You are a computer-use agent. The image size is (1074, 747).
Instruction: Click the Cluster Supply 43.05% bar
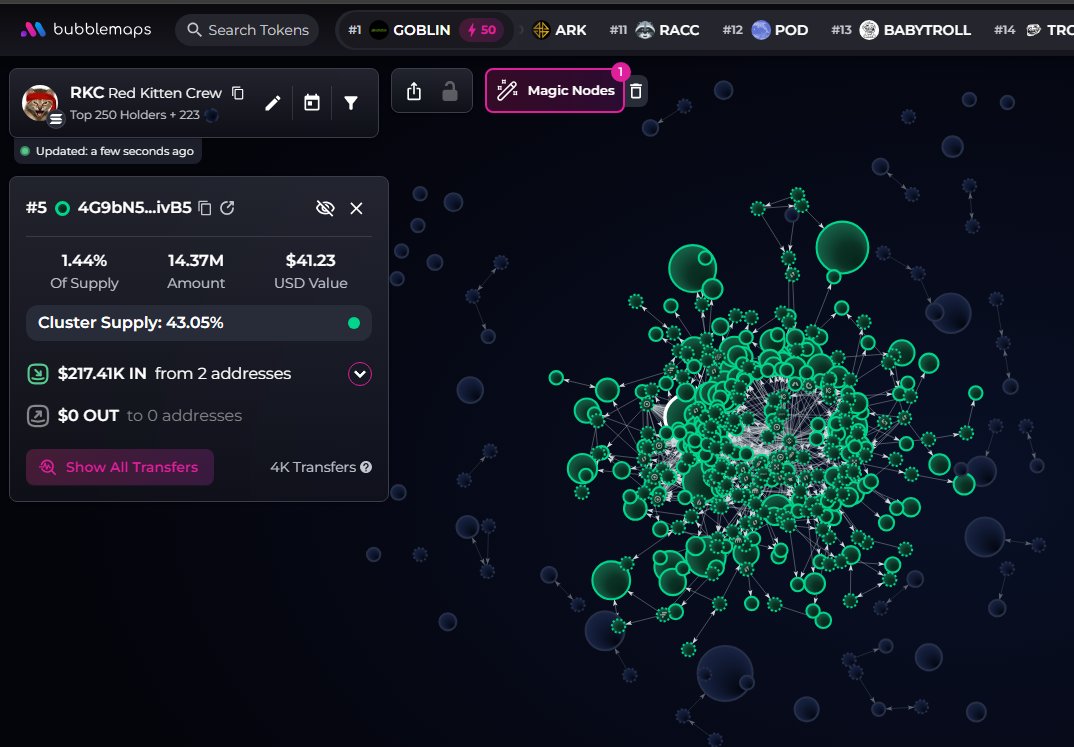pos(199,322)
